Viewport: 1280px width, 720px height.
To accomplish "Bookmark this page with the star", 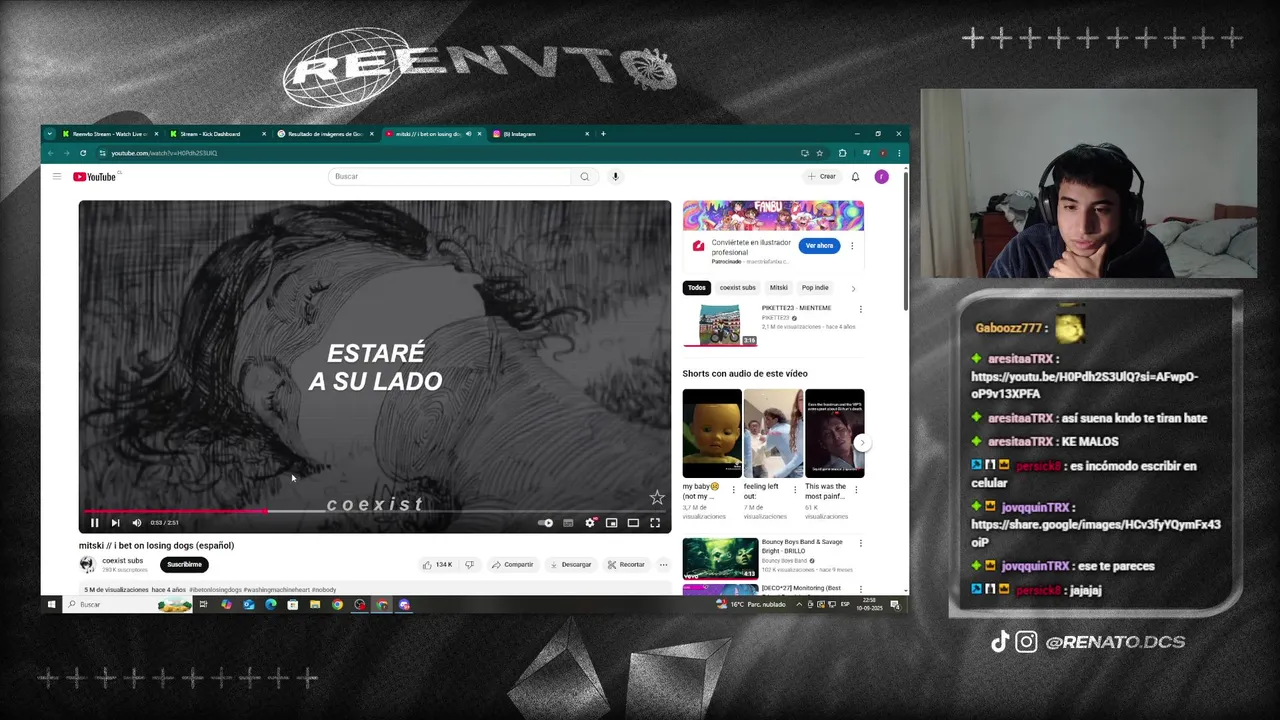I will (x=819, y=153).
